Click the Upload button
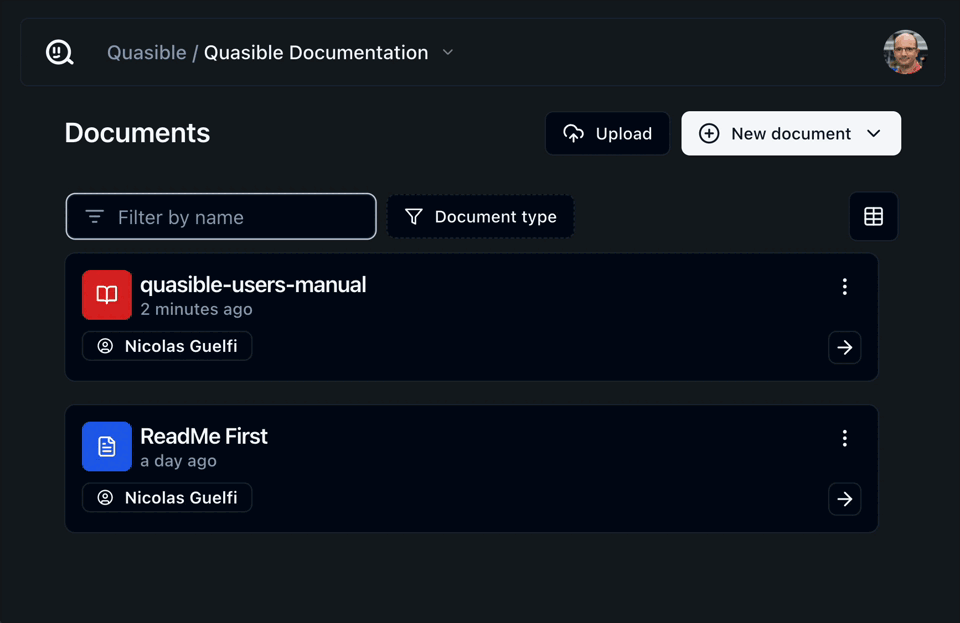960x623 pixels. (608, 134)
